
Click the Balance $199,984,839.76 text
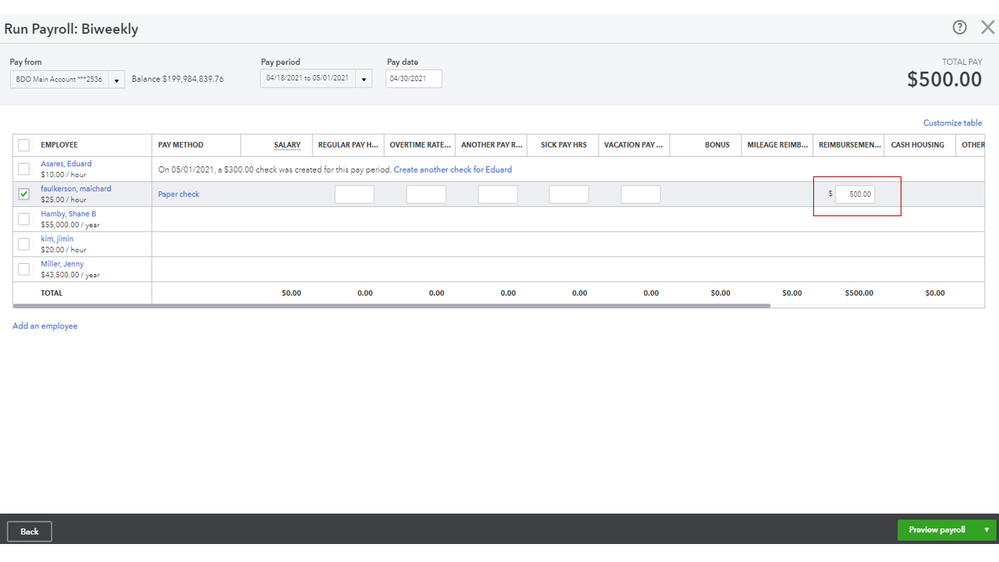(x=178, y=79)
